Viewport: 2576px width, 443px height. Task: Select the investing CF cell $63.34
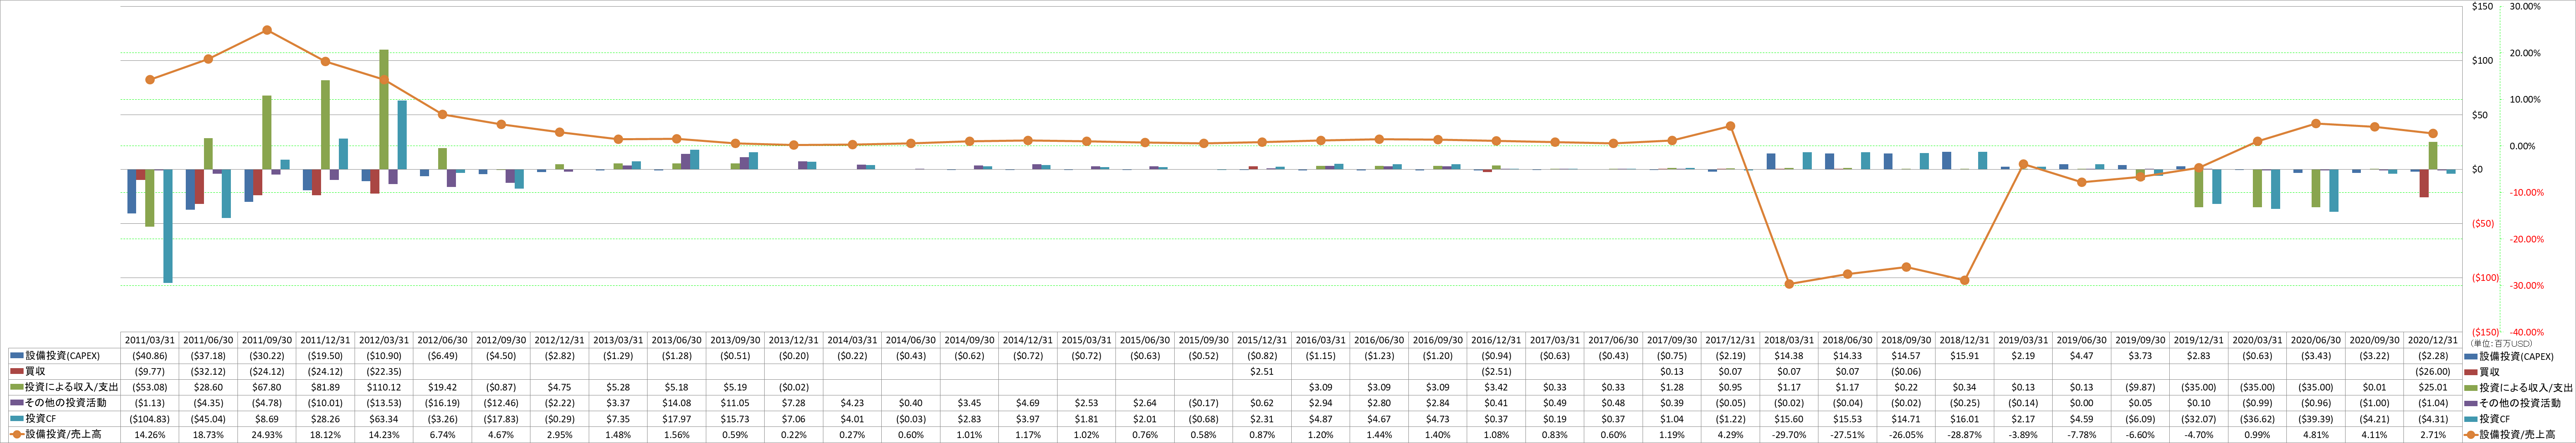(383, 419)
